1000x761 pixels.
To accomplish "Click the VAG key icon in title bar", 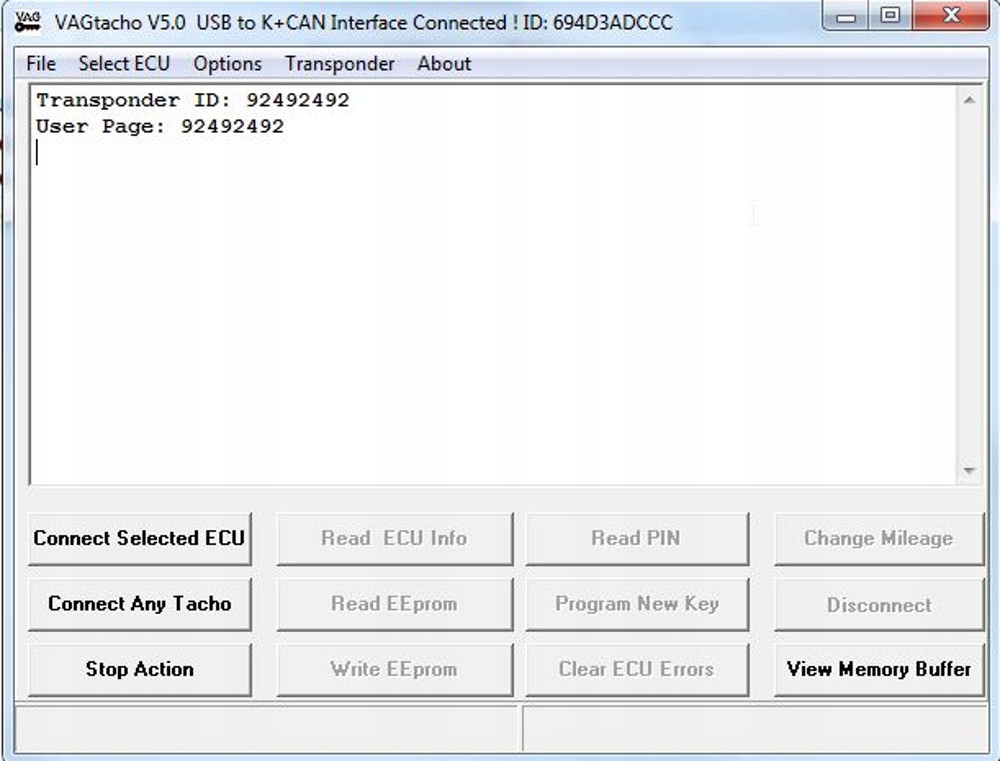I will 27,22.
